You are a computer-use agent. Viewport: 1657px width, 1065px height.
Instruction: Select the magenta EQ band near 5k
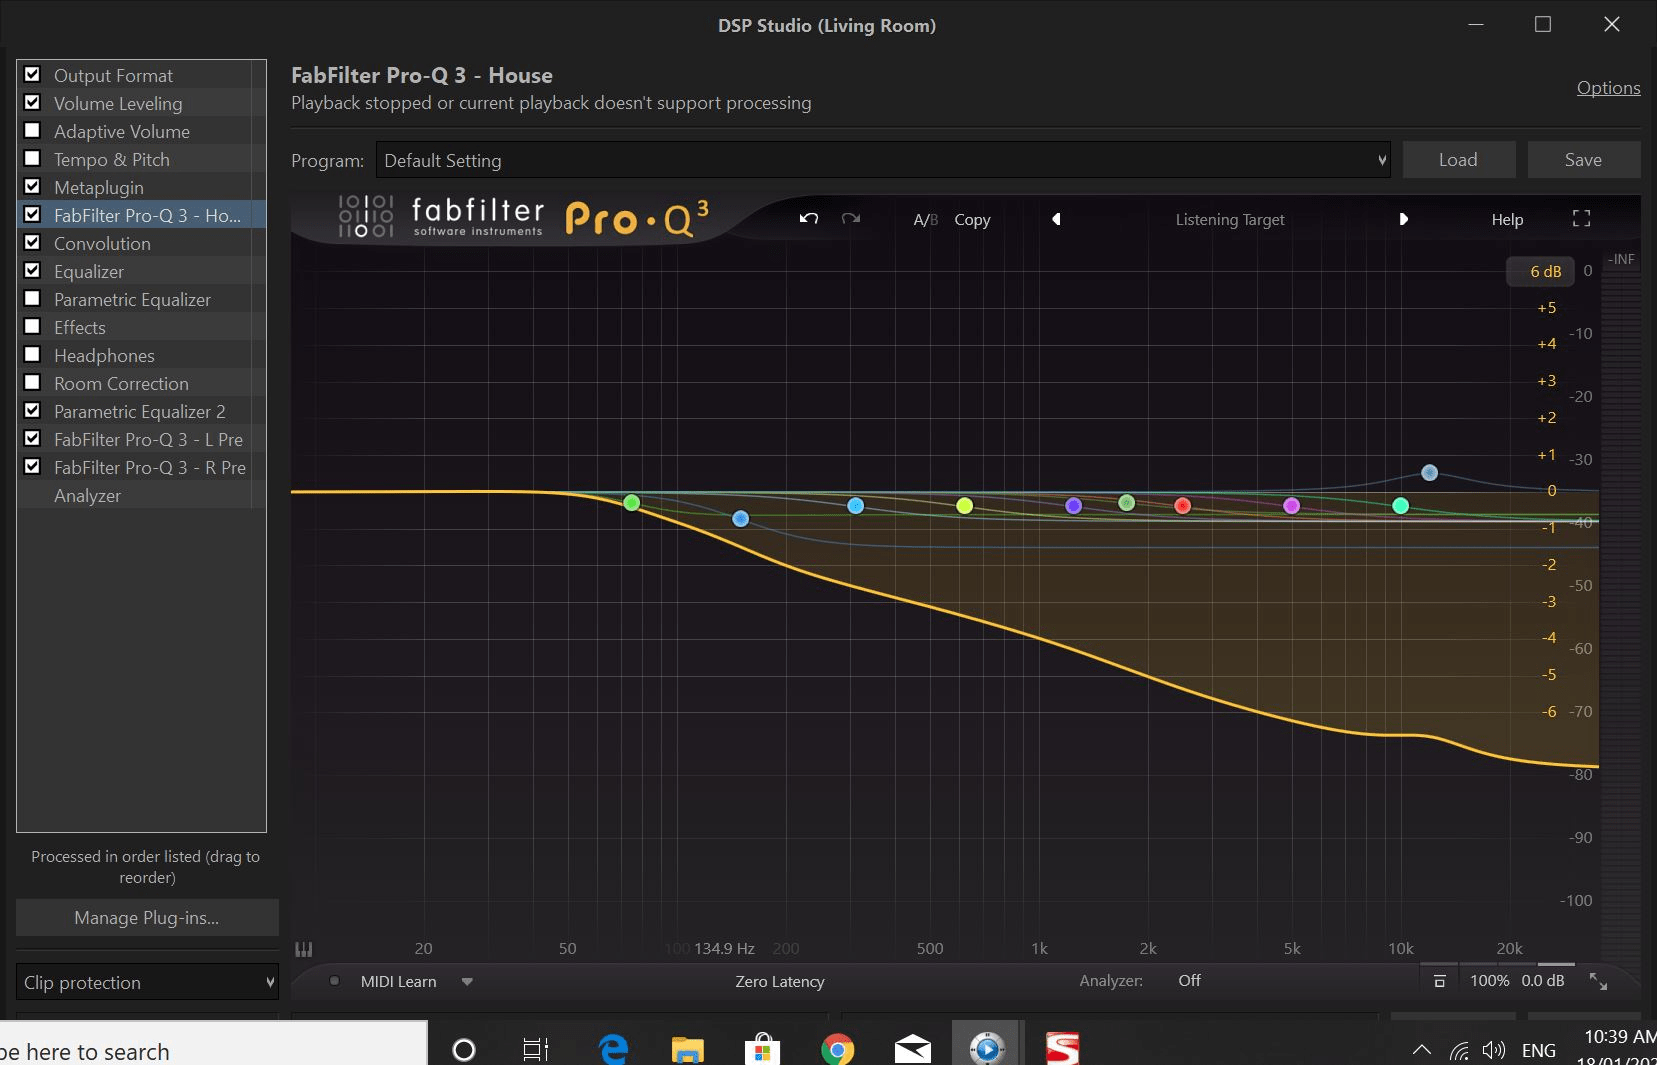point(1291,506)
